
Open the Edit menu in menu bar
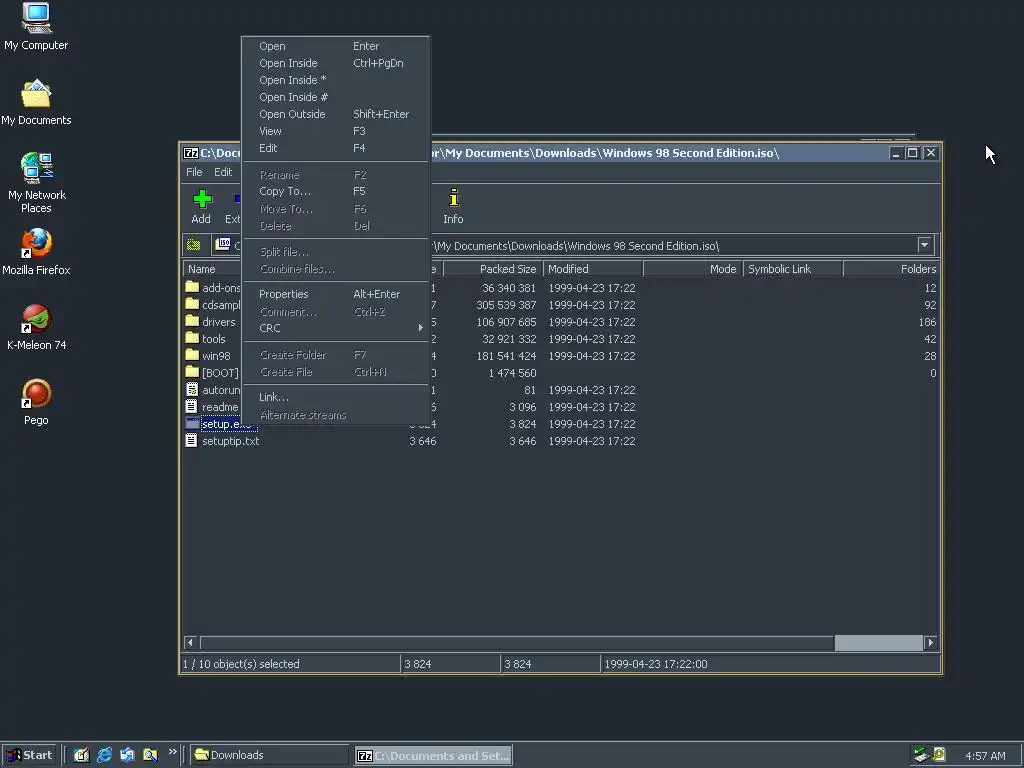tap(223, 172)
